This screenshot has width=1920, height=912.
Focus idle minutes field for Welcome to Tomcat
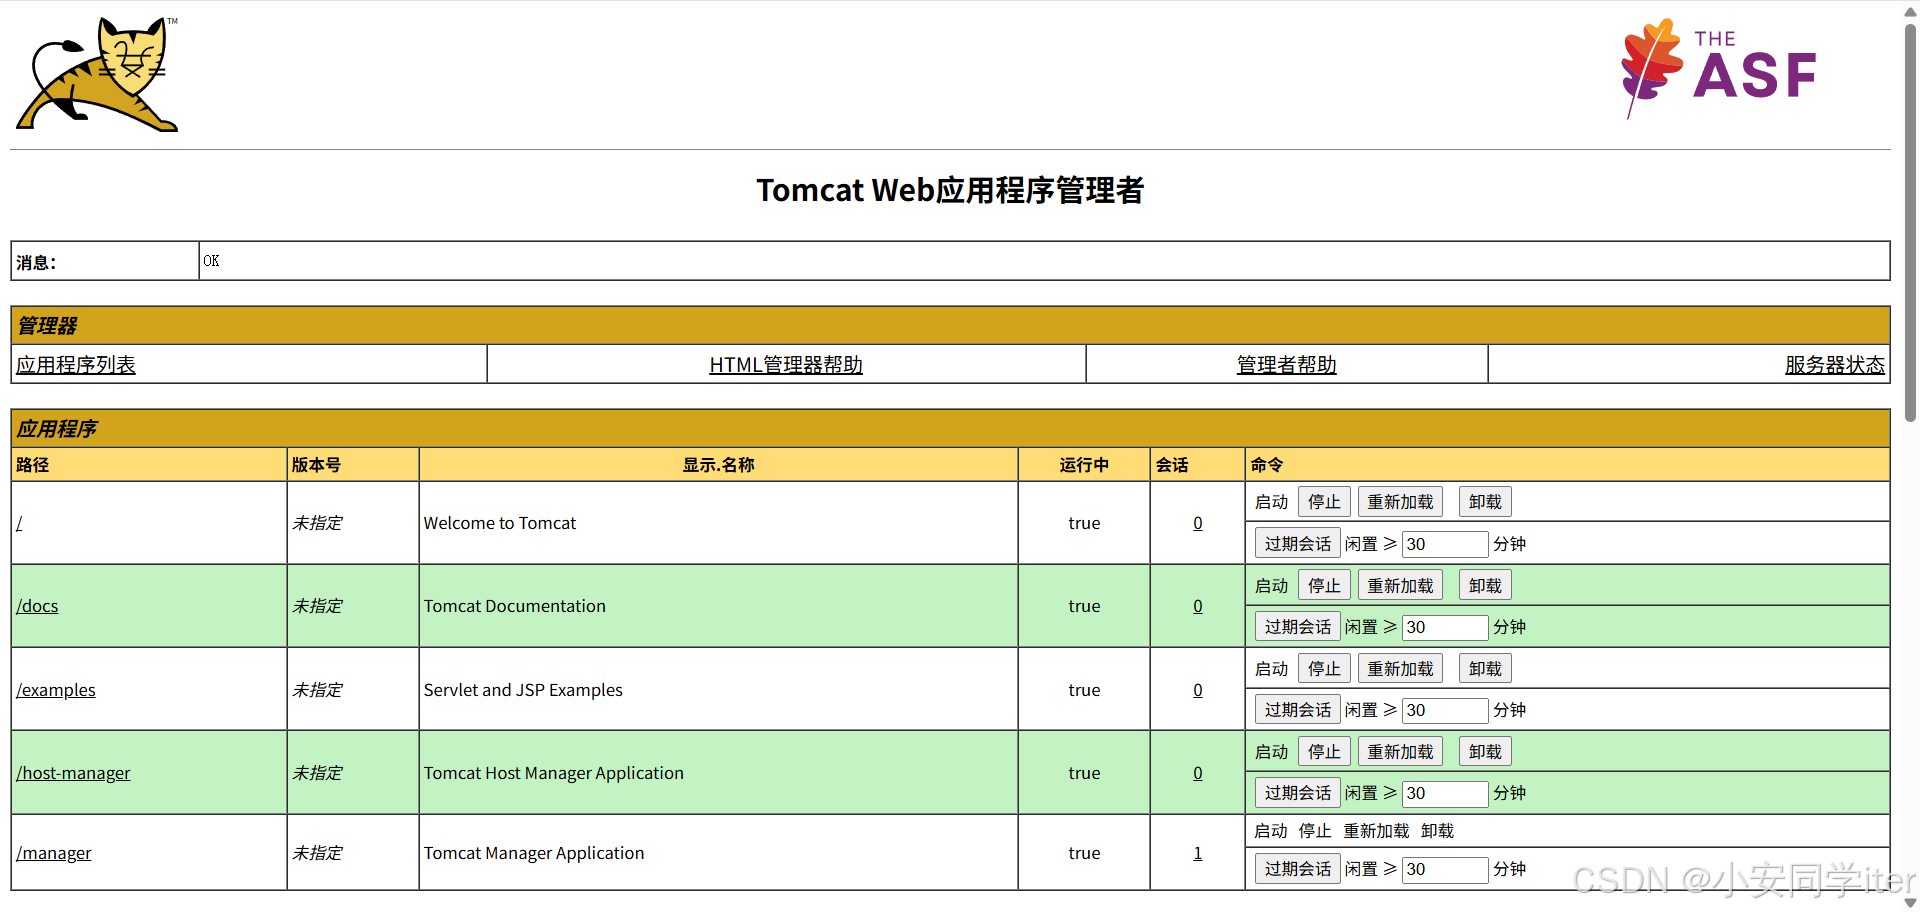point(1445,544)
